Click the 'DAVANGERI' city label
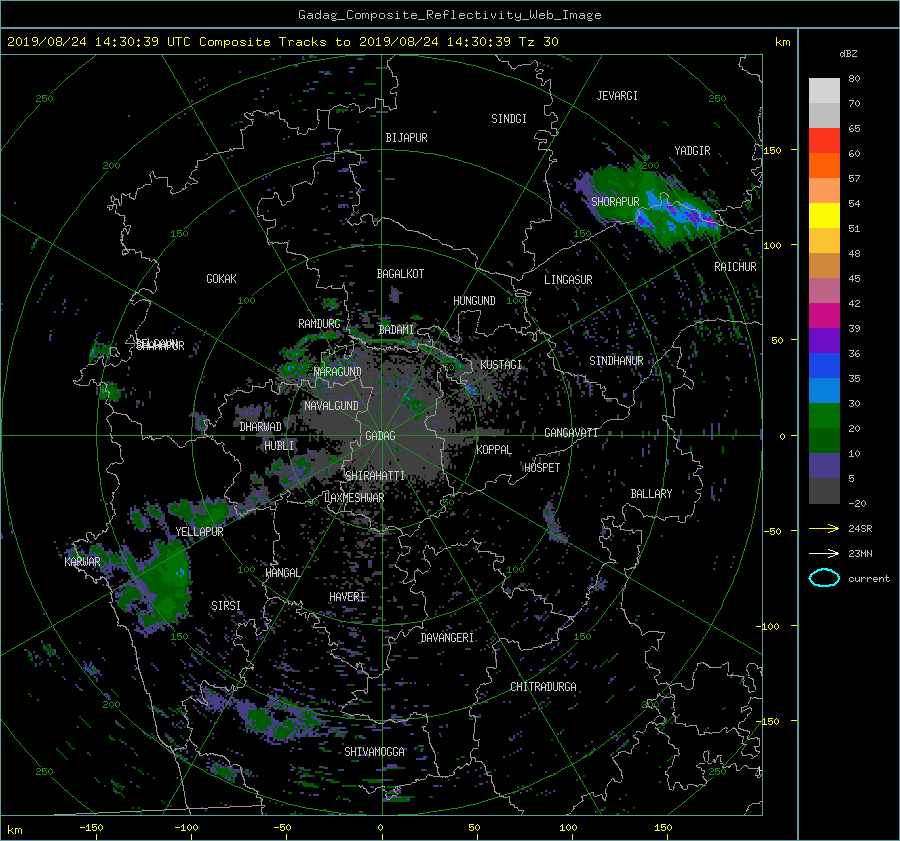The image size is (900, 841). pyautogui.click(x=447, y=638)
